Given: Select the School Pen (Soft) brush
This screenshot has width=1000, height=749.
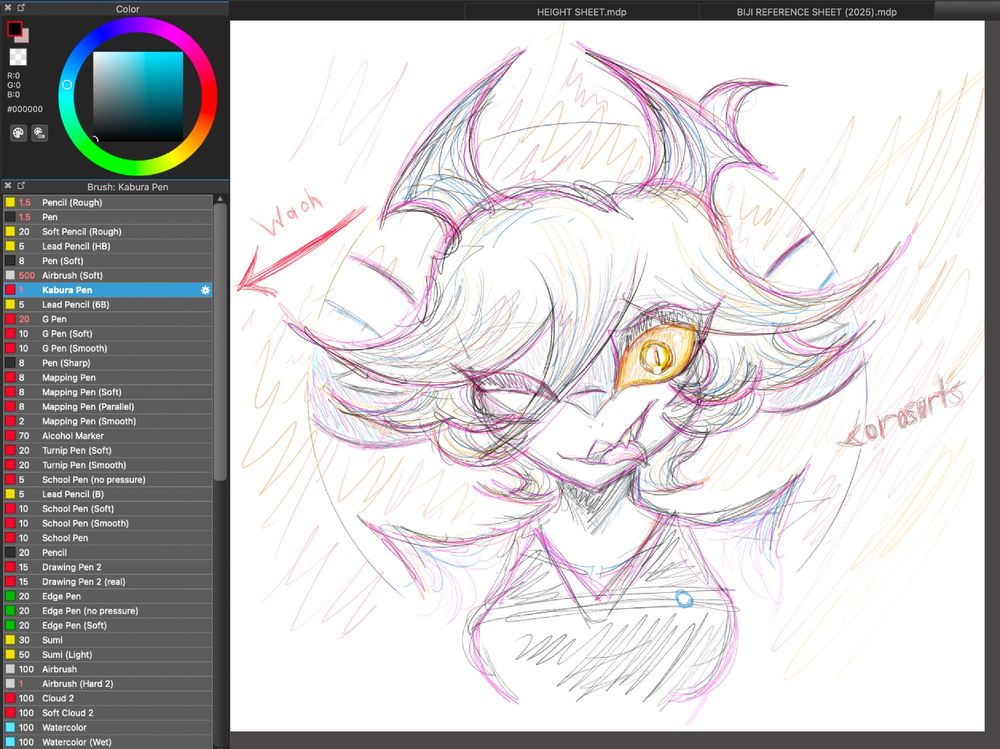Looking at the screenshot, I should point(108,509).
